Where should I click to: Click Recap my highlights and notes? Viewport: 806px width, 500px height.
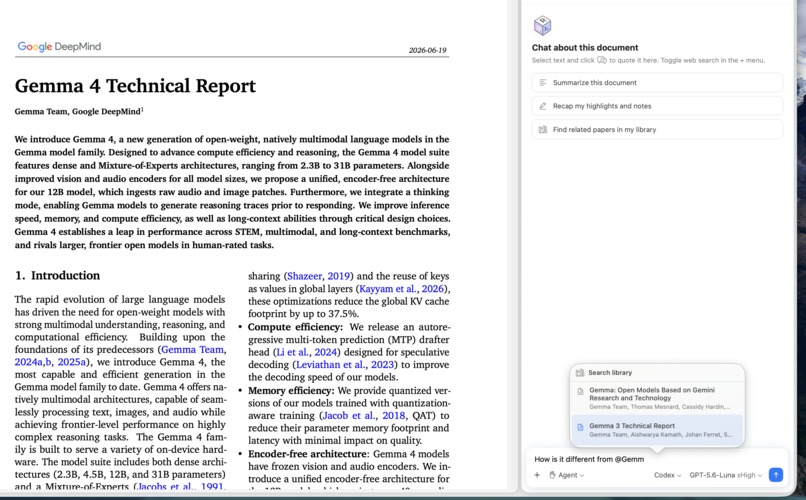pyautogui.click(x=657, y=106)
